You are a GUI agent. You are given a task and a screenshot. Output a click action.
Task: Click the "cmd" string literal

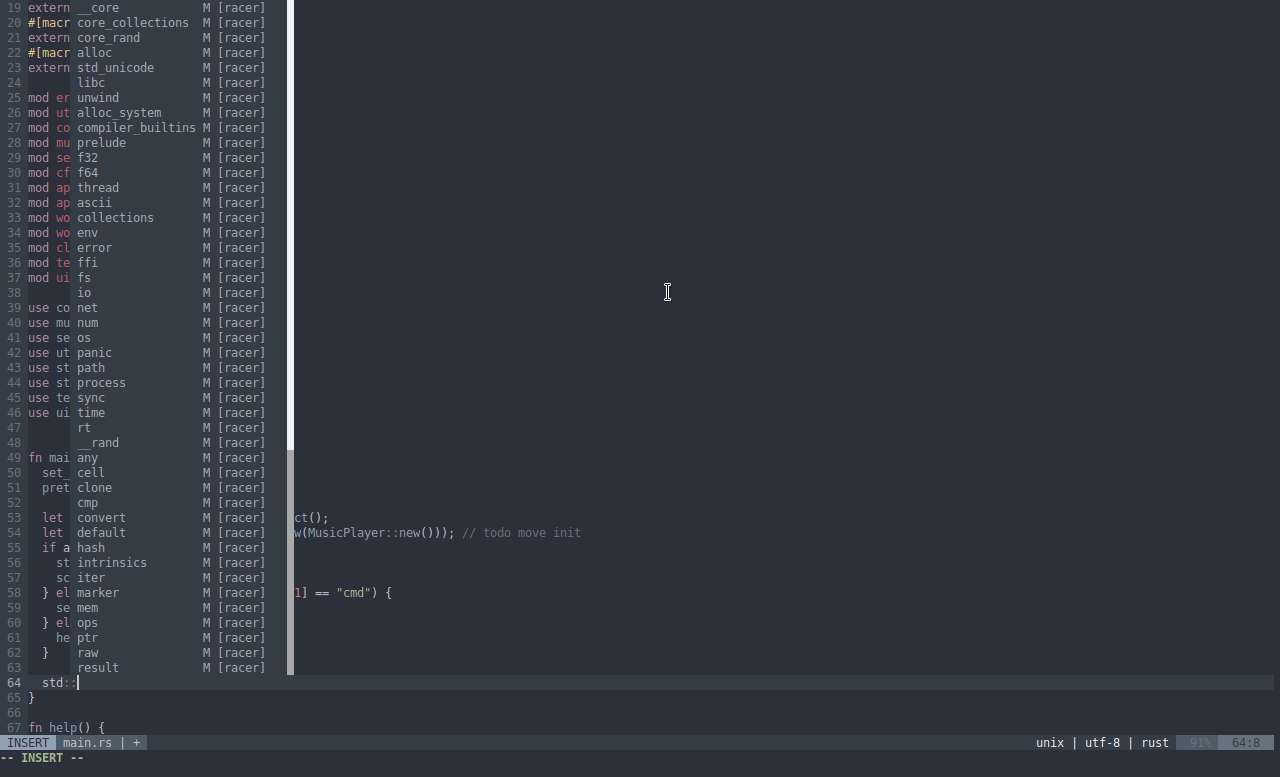pyautogui.click(x=354, y=593)
